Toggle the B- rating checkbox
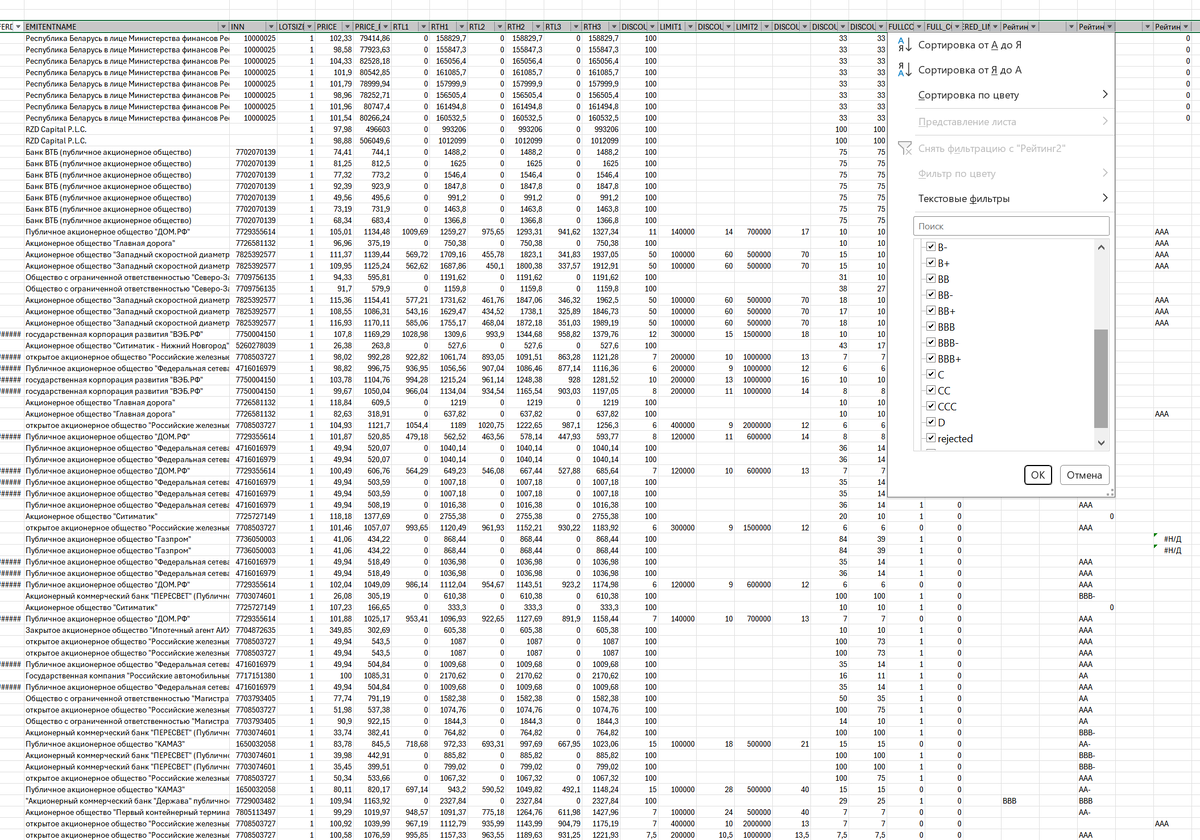This screenshot has height=840, width=1200. pos(931,247)
